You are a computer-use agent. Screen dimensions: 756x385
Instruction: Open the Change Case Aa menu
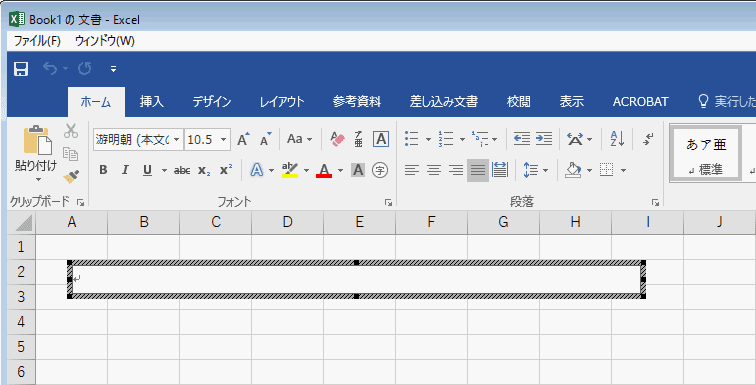pyautogui.click(x=299, y=139)
